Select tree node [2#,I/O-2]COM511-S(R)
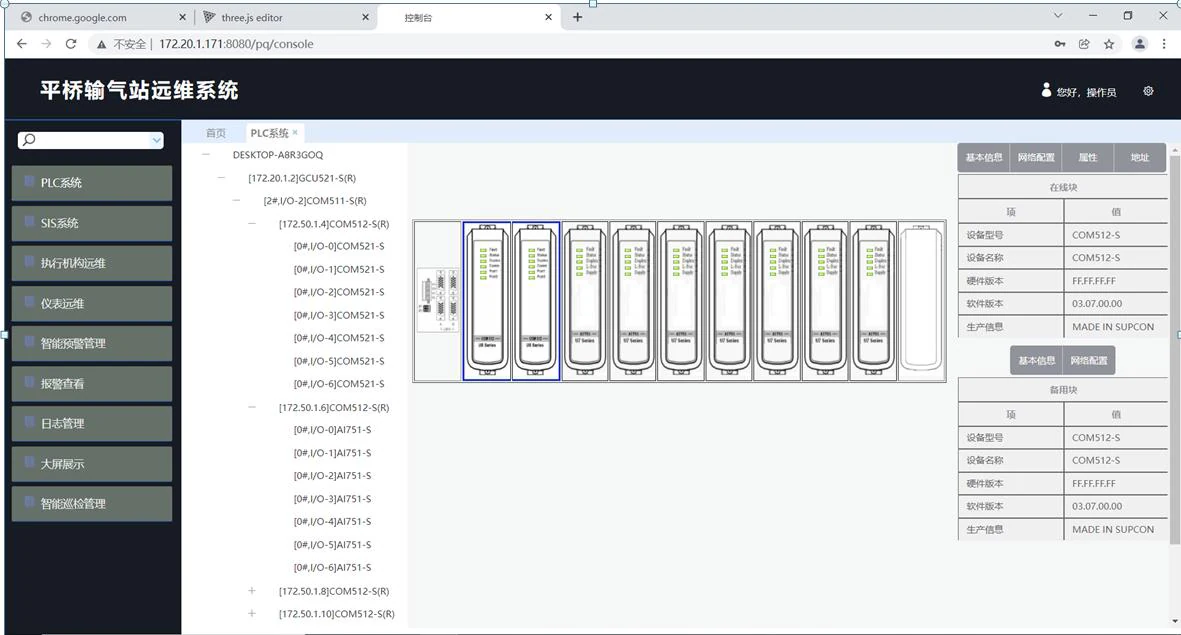 pos(315,201)
